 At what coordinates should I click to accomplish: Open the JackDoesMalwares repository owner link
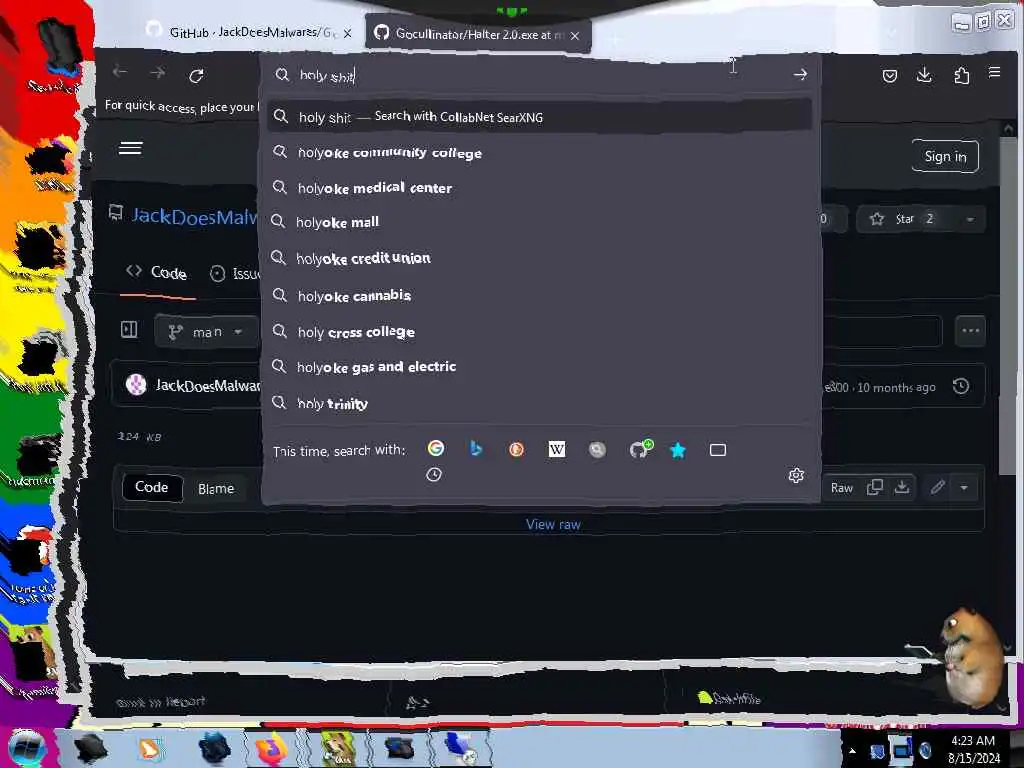coord(195,216)
